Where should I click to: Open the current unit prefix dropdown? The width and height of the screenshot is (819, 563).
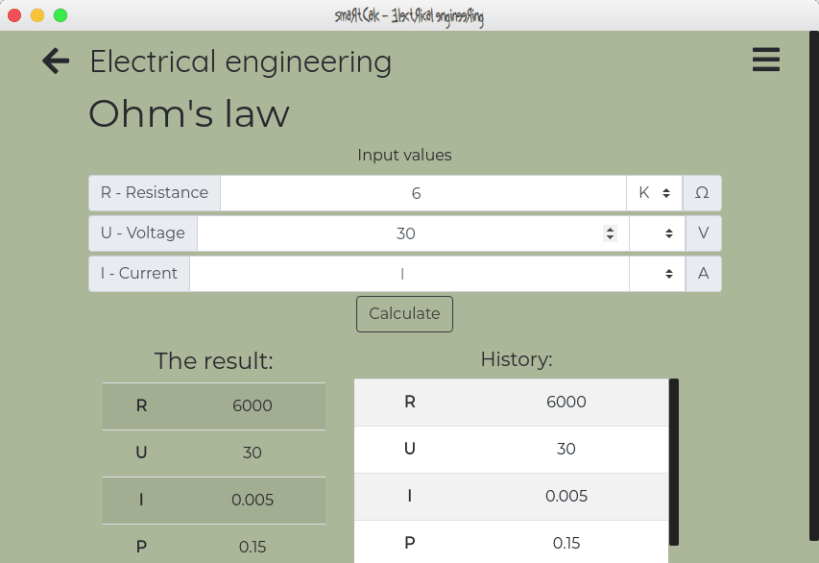coord(657,274)
